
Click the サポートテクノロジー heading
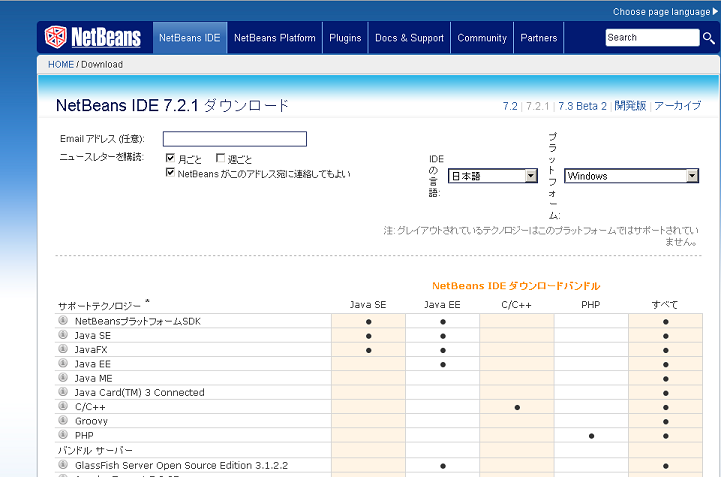[x=99, y=306]
